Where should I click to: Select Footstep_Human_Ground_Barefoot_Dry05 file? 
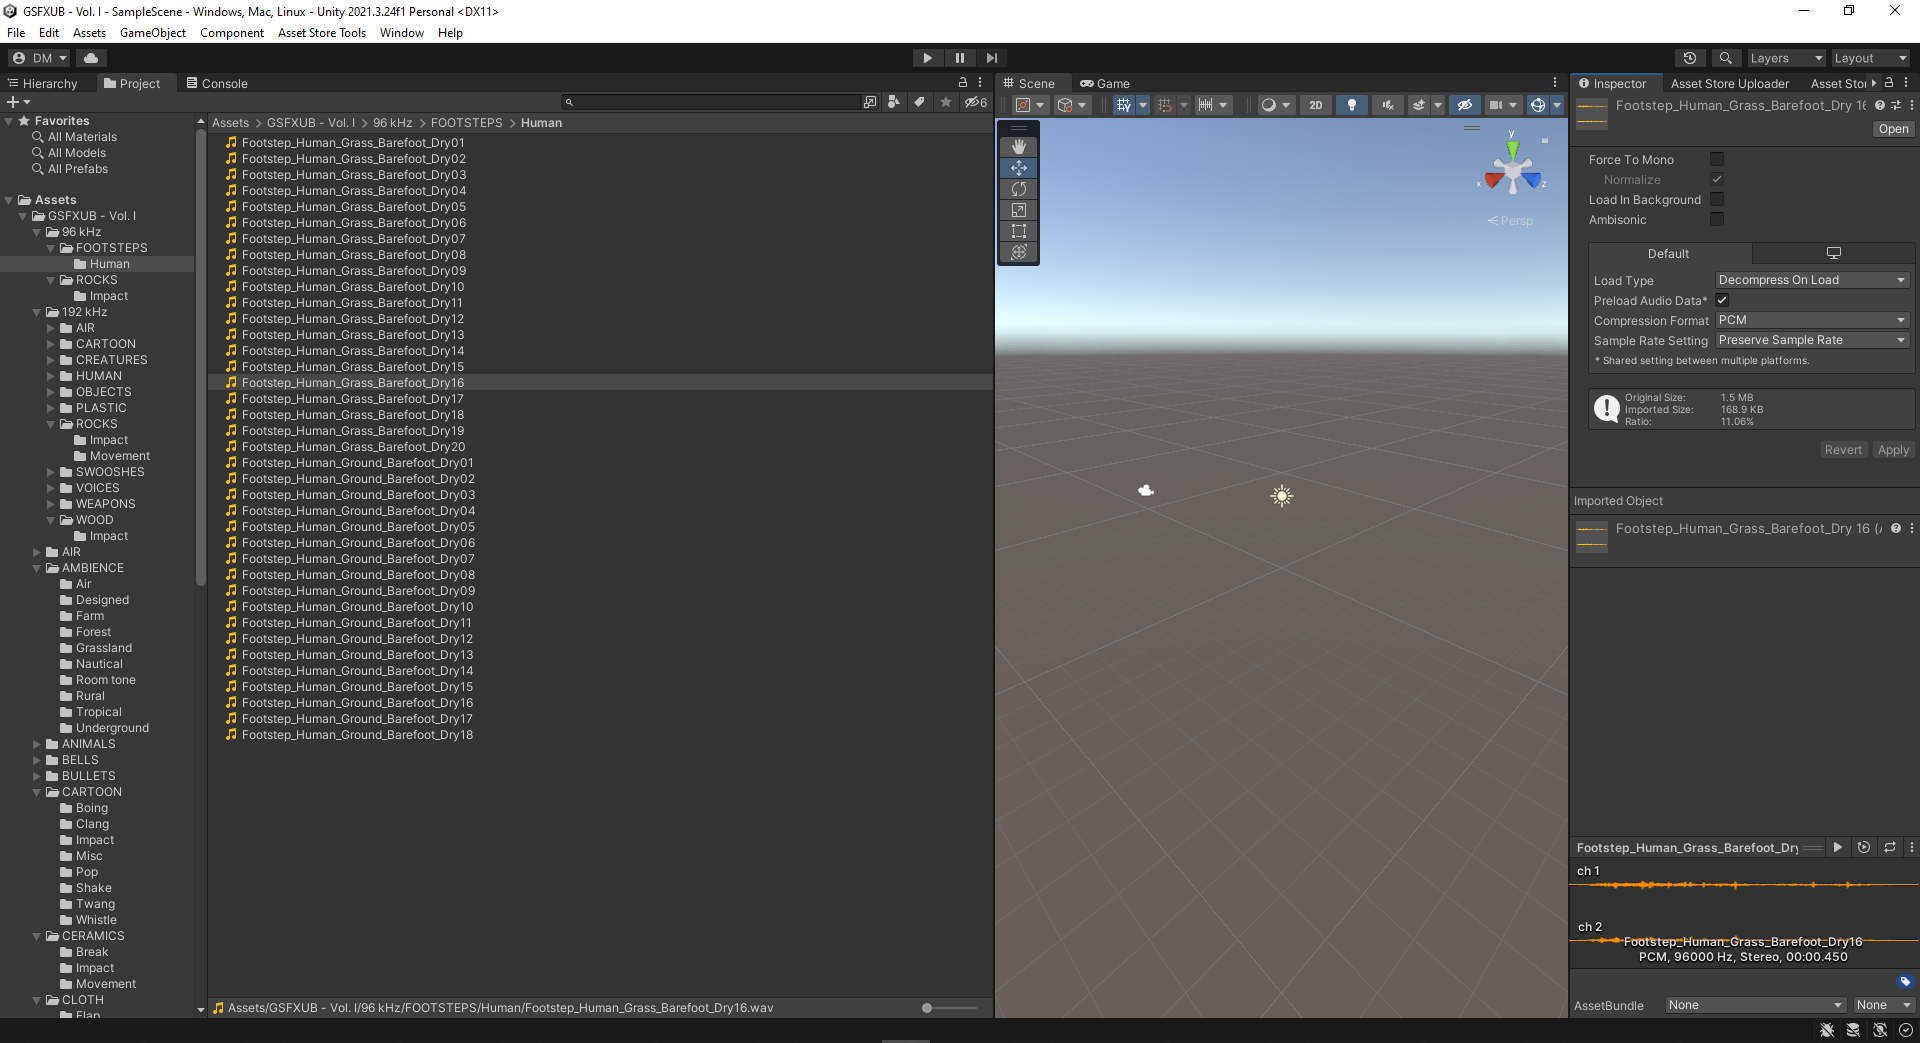(x=600, y=527)
